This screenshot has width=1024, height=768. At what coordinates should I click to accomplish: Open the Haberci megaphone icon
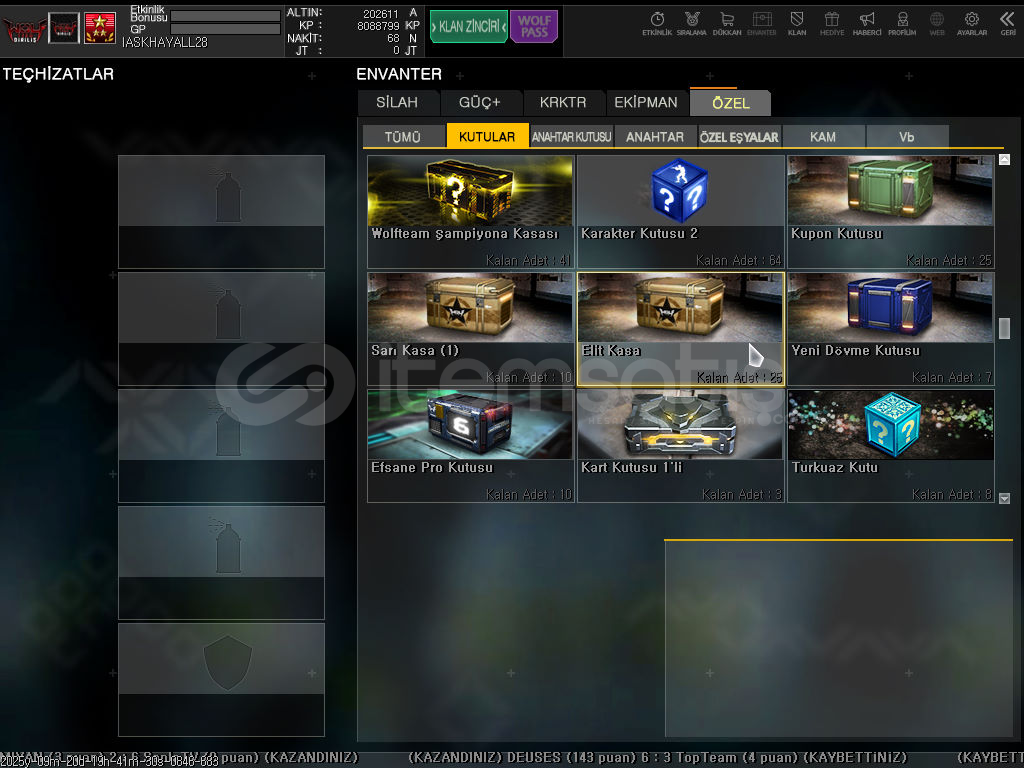(867, 24)
